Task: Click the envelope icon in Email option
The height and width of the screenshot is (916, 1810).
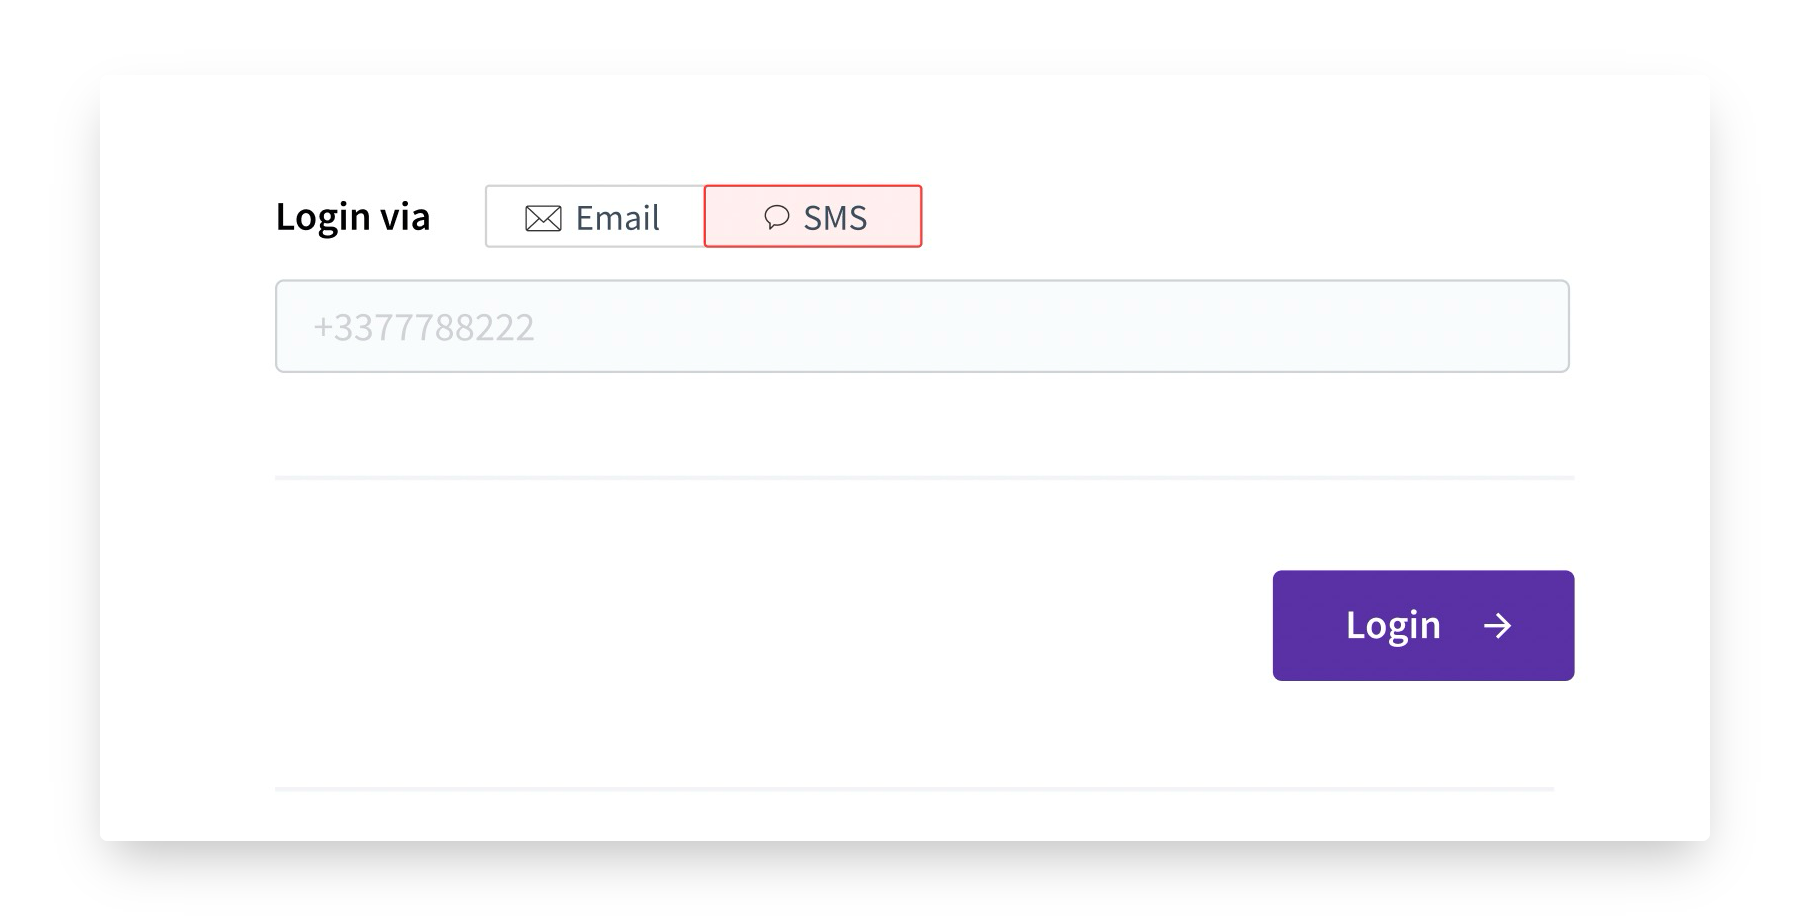Action: click(x=543, y=218)
